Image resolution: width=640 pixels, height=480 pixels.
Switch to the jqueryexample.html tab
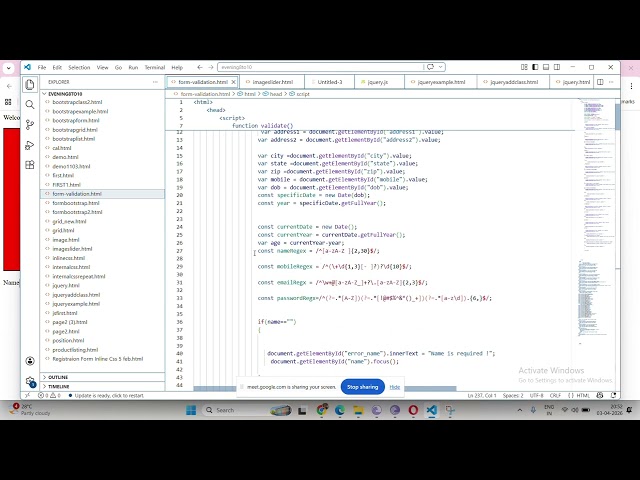click(x=441, y=82)
